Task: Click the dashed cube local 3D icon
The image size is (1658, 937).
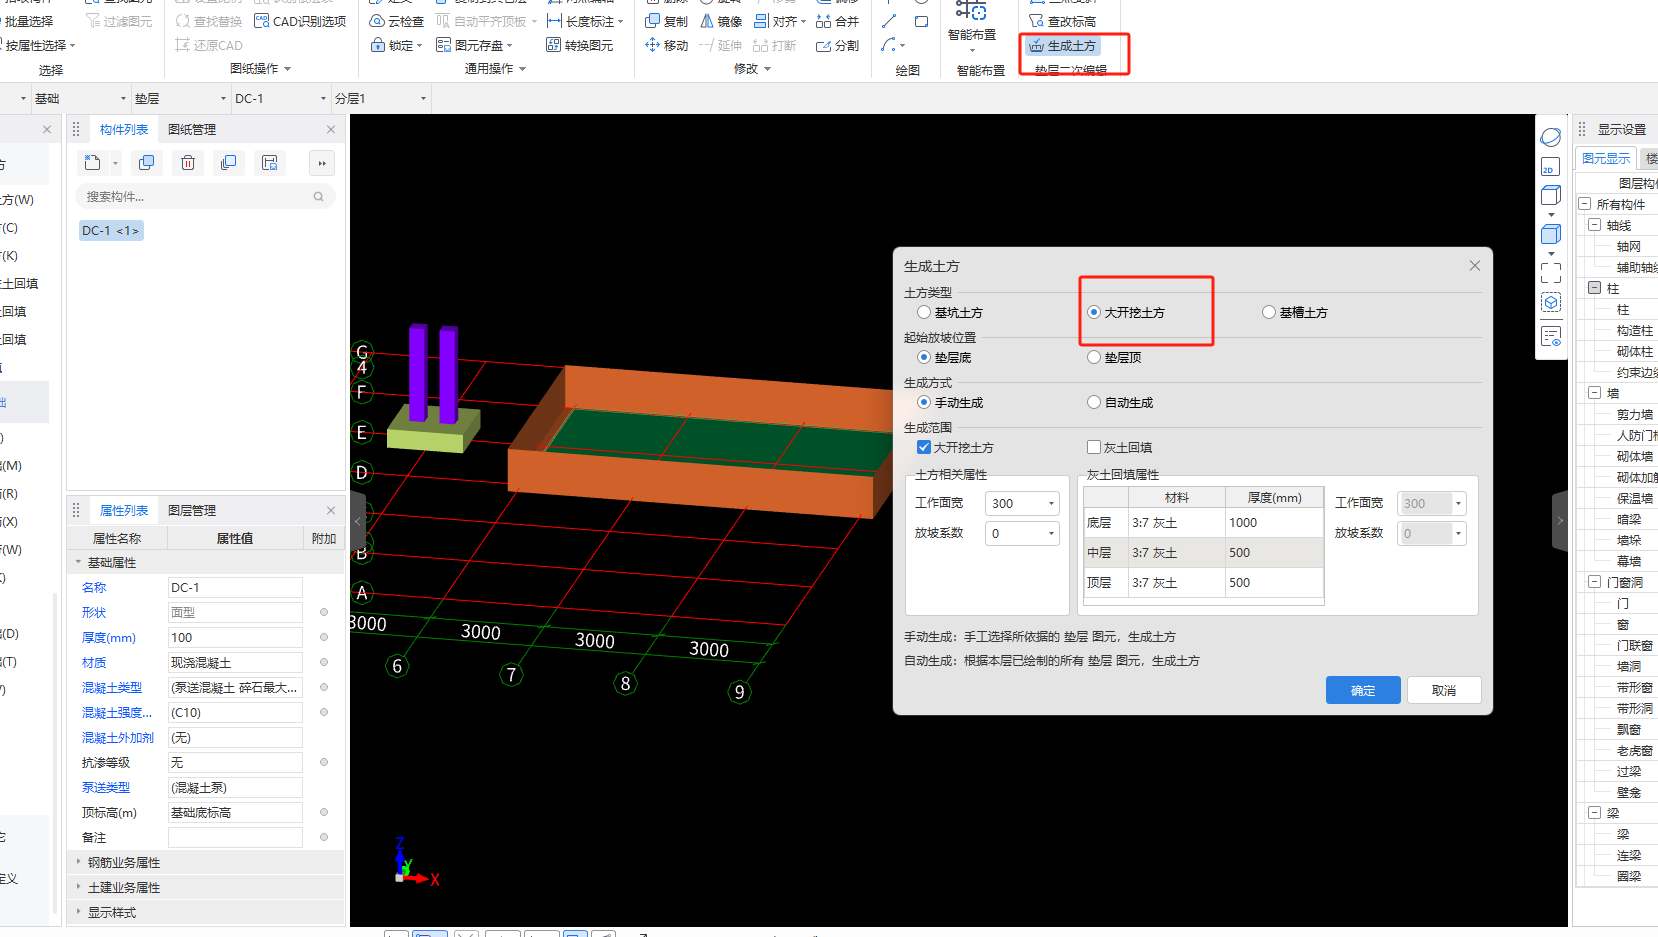Action: click(x=1551, y=302)
